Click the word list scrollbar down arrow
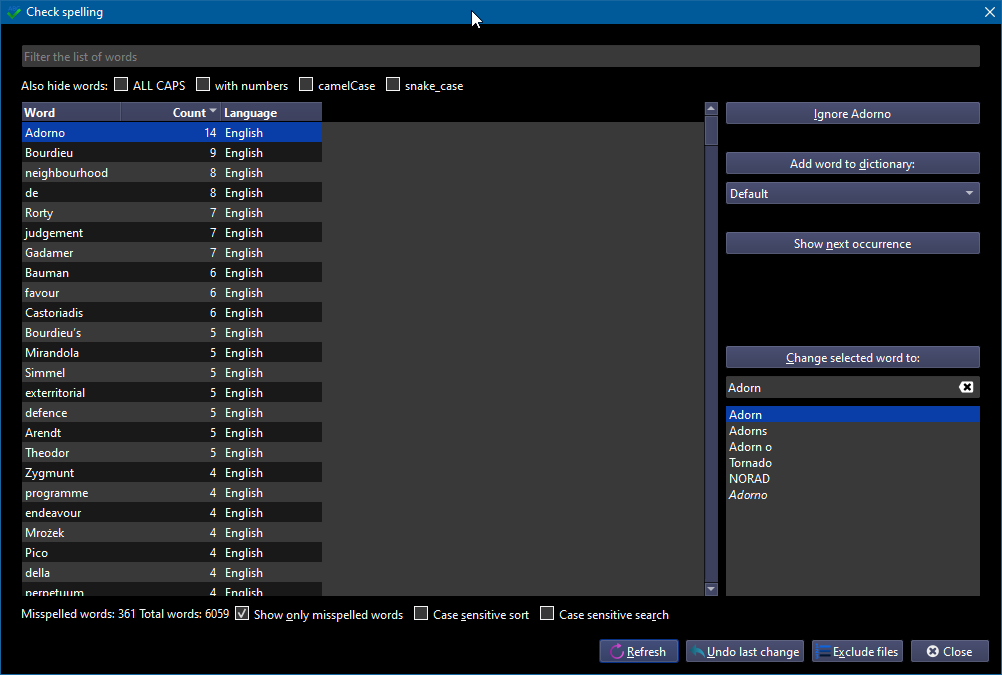The width and height of the screenshot is (1002, 675). pyautogui.click(x=711, y=589)
